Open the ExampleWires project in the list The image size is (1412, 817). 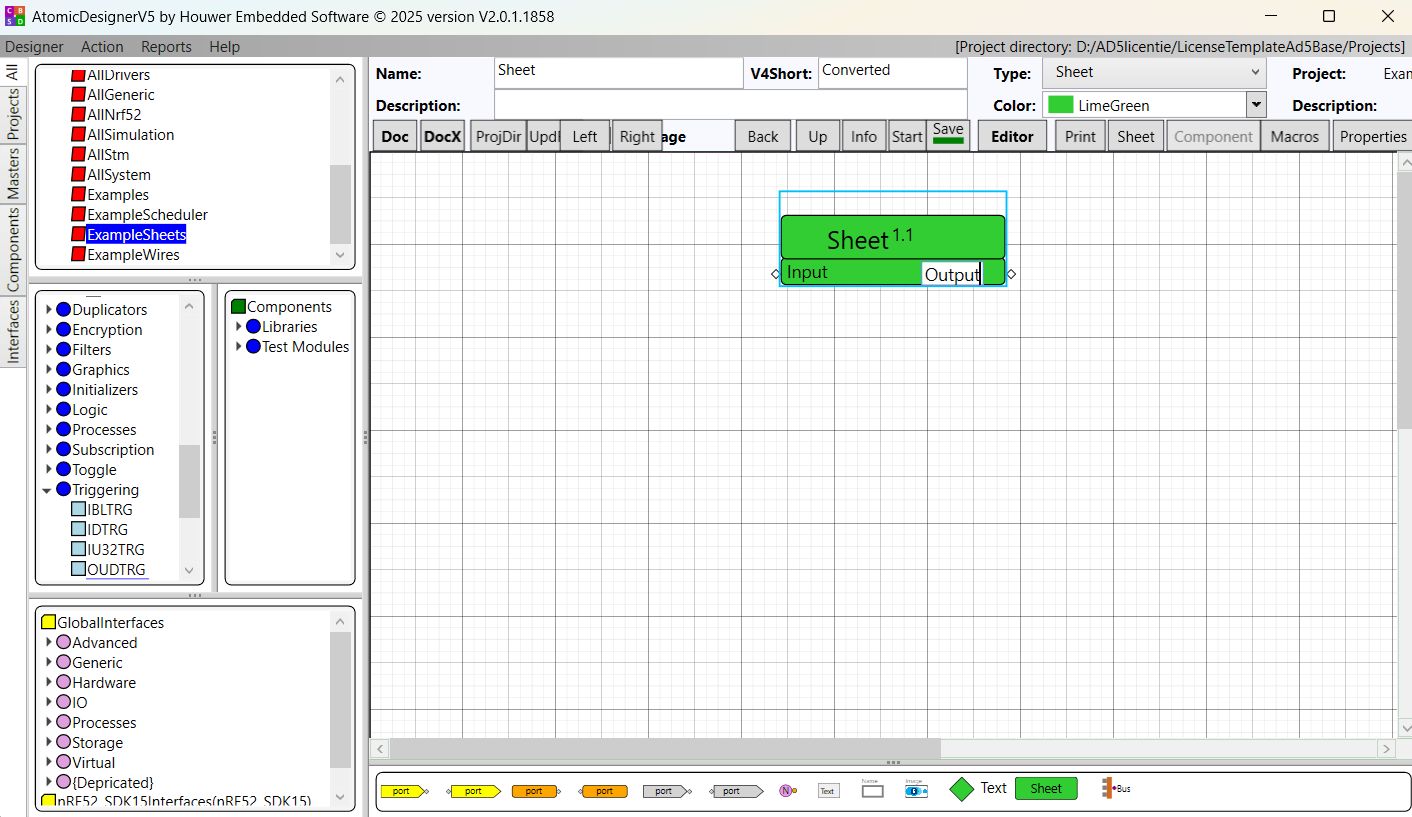pyautogui.click(x=133, y=255)
